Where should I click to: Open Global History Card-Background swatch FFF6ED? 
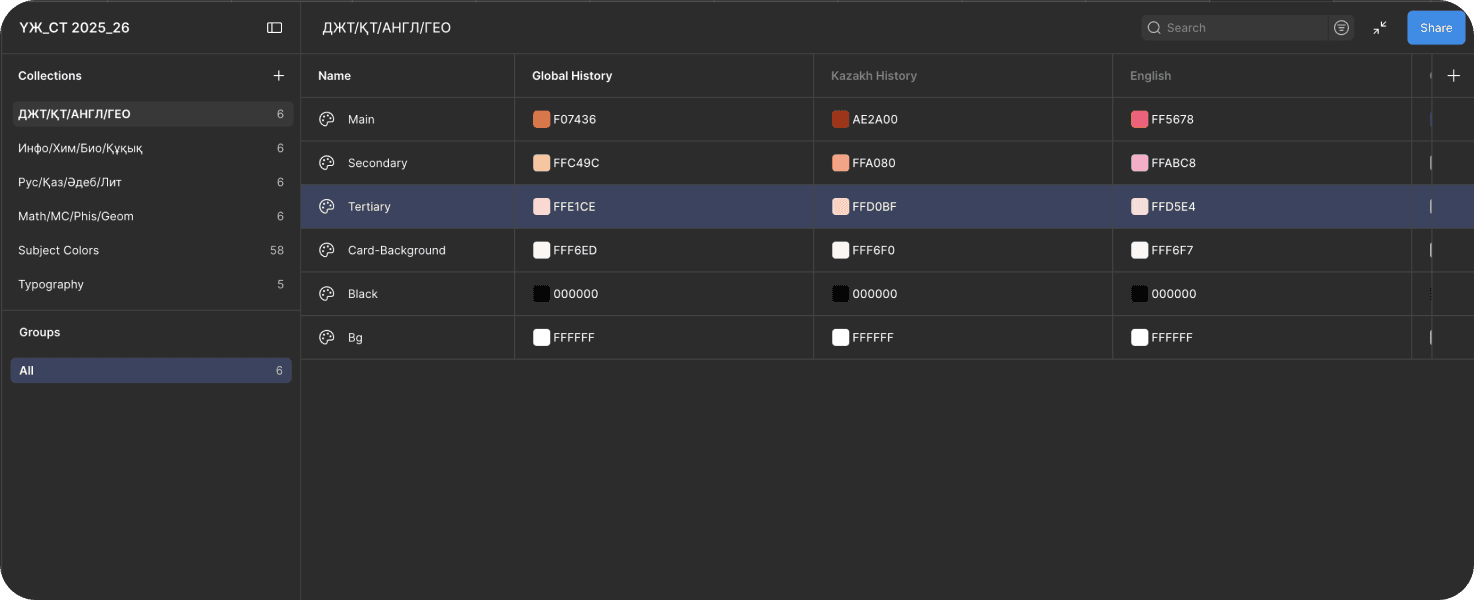[x=541, y=250]
